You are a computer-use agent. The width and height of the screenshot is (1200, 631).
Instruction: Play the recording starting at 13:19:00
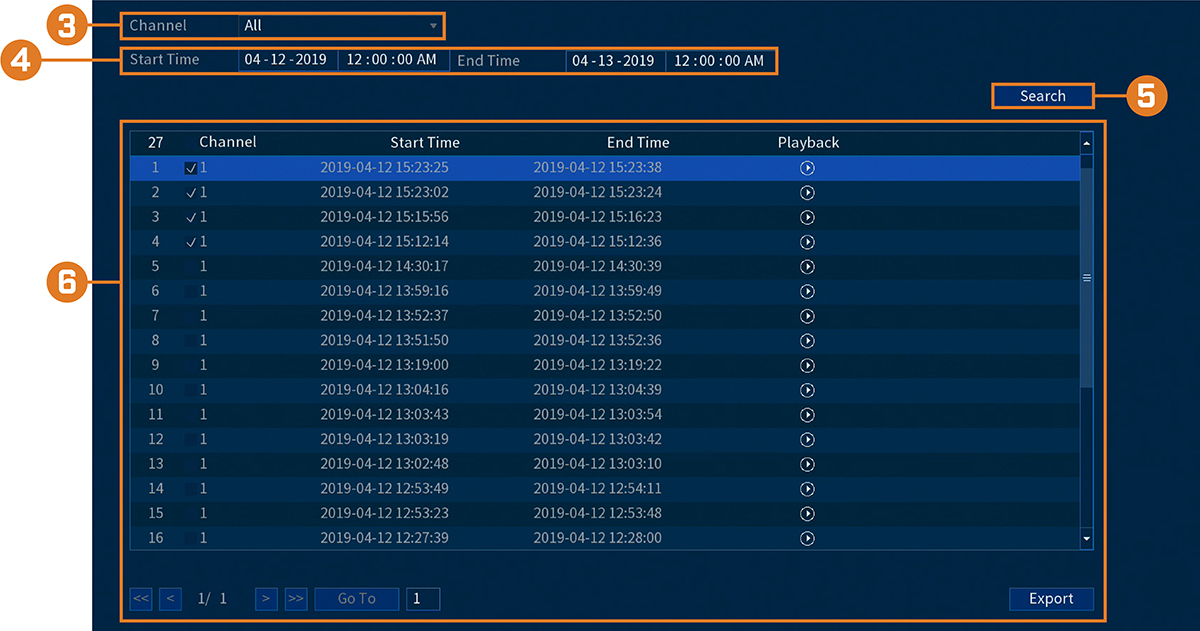(807, 365)
